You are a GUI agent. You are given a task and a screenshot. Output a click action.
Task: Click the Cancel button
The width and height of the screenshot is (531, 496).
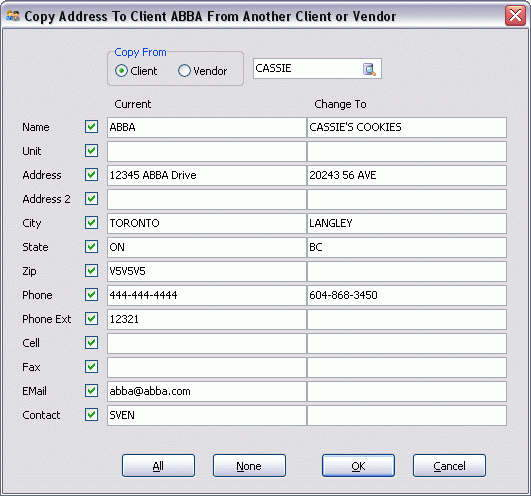(449, 466)
